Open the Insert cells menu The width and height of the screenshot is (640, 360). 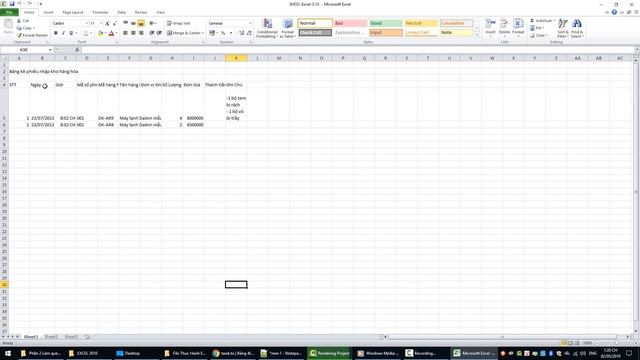pos(490,27)
